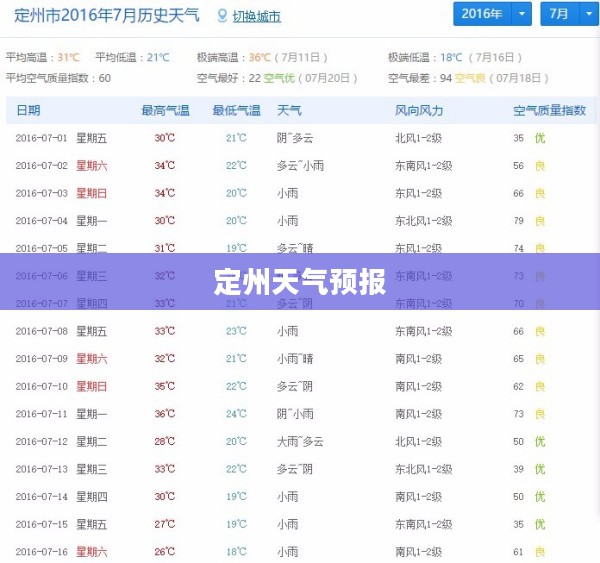Screen dimensions: 600x563
Task: Click 东北风1-2级 wind on 07-04 row
Action: pos(424,220)
